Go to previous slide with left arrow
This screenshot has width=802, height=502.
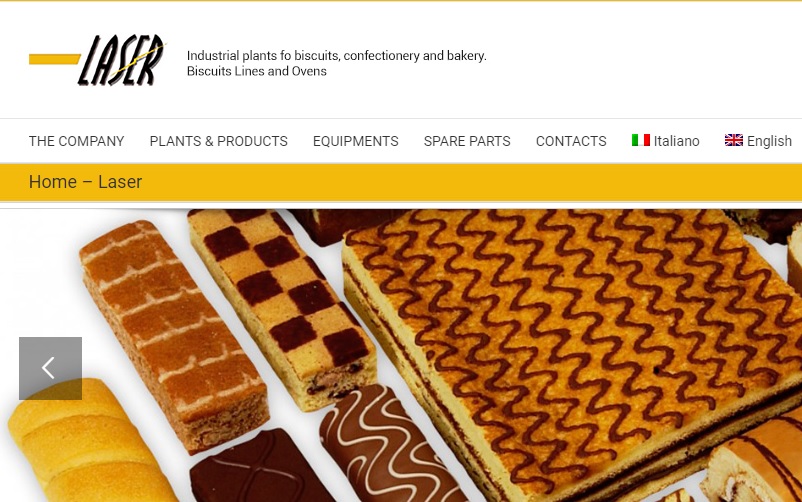50,368
